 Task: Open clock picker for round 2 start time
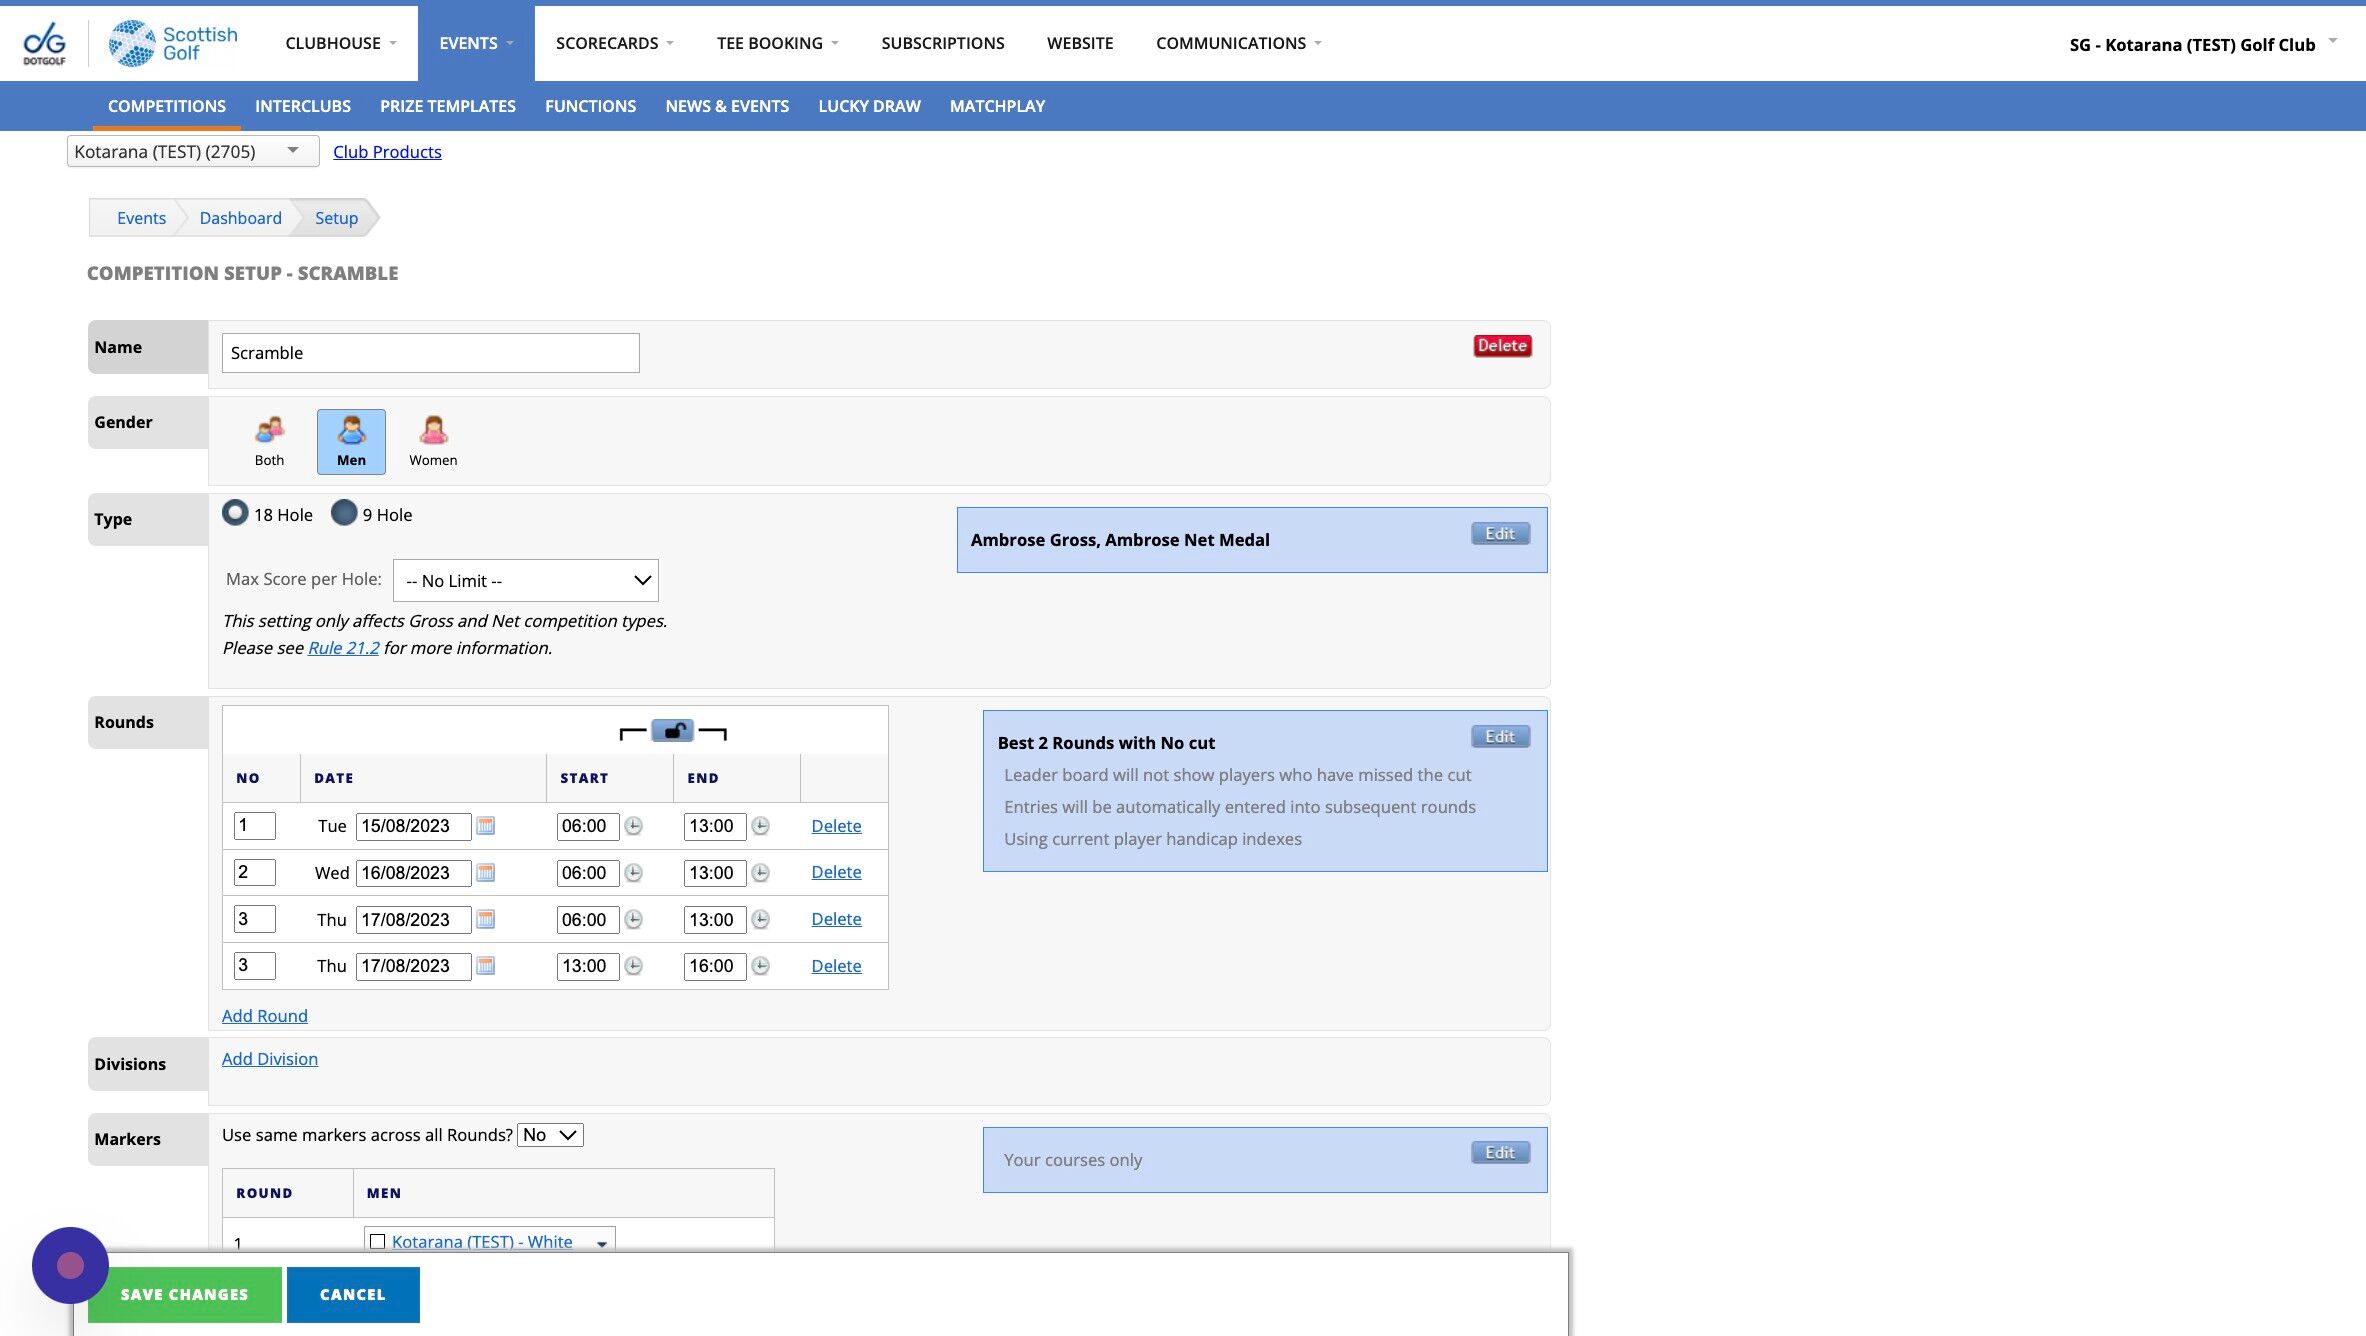pos(634,873)
